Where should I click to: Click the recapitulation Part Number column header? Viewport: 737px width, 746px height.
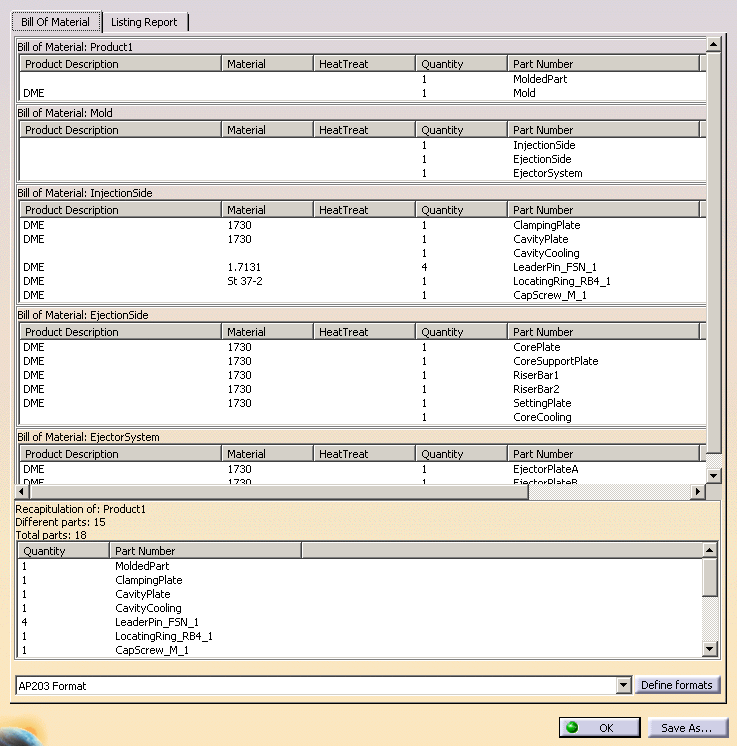pyautogui.click(x=206, y=551)
